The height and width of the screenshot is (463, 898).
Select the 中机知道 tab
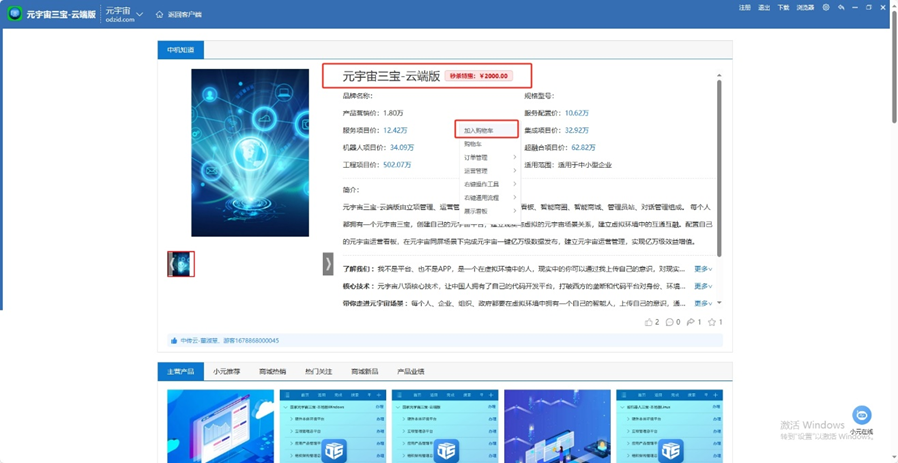click(180, 50)
